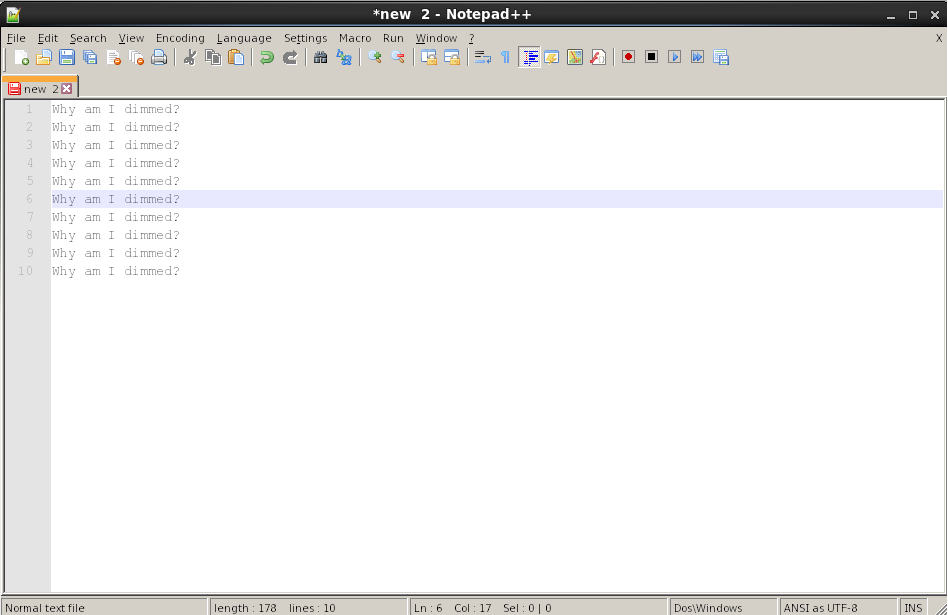This screenshot has width=948, height=615.
Task: Start macro recording with the red dot
Action: click(628, 57)
